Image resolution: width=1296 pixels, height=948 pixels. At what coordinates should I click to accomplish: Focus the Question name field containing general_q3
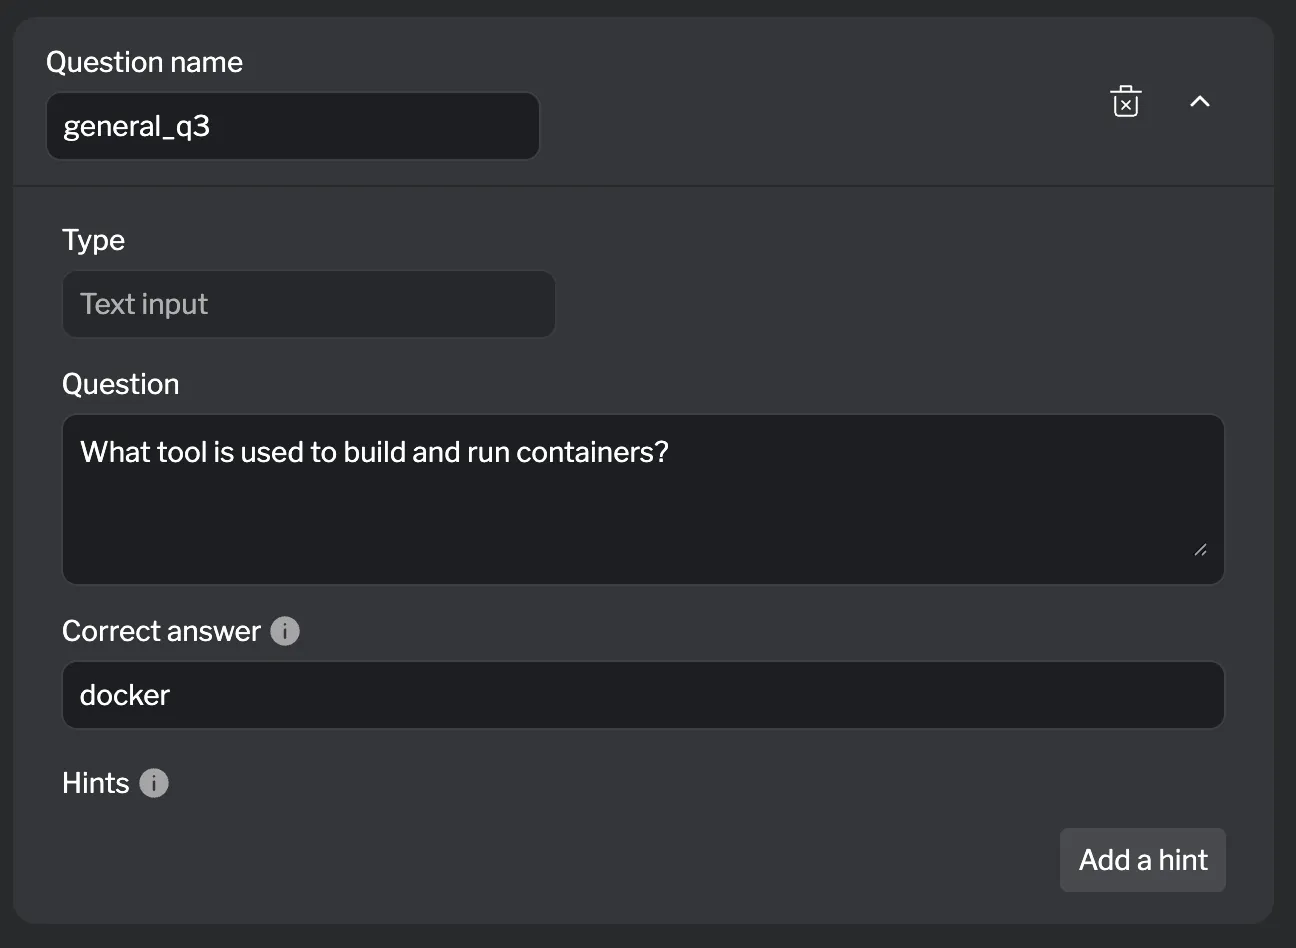coord(292,126)
